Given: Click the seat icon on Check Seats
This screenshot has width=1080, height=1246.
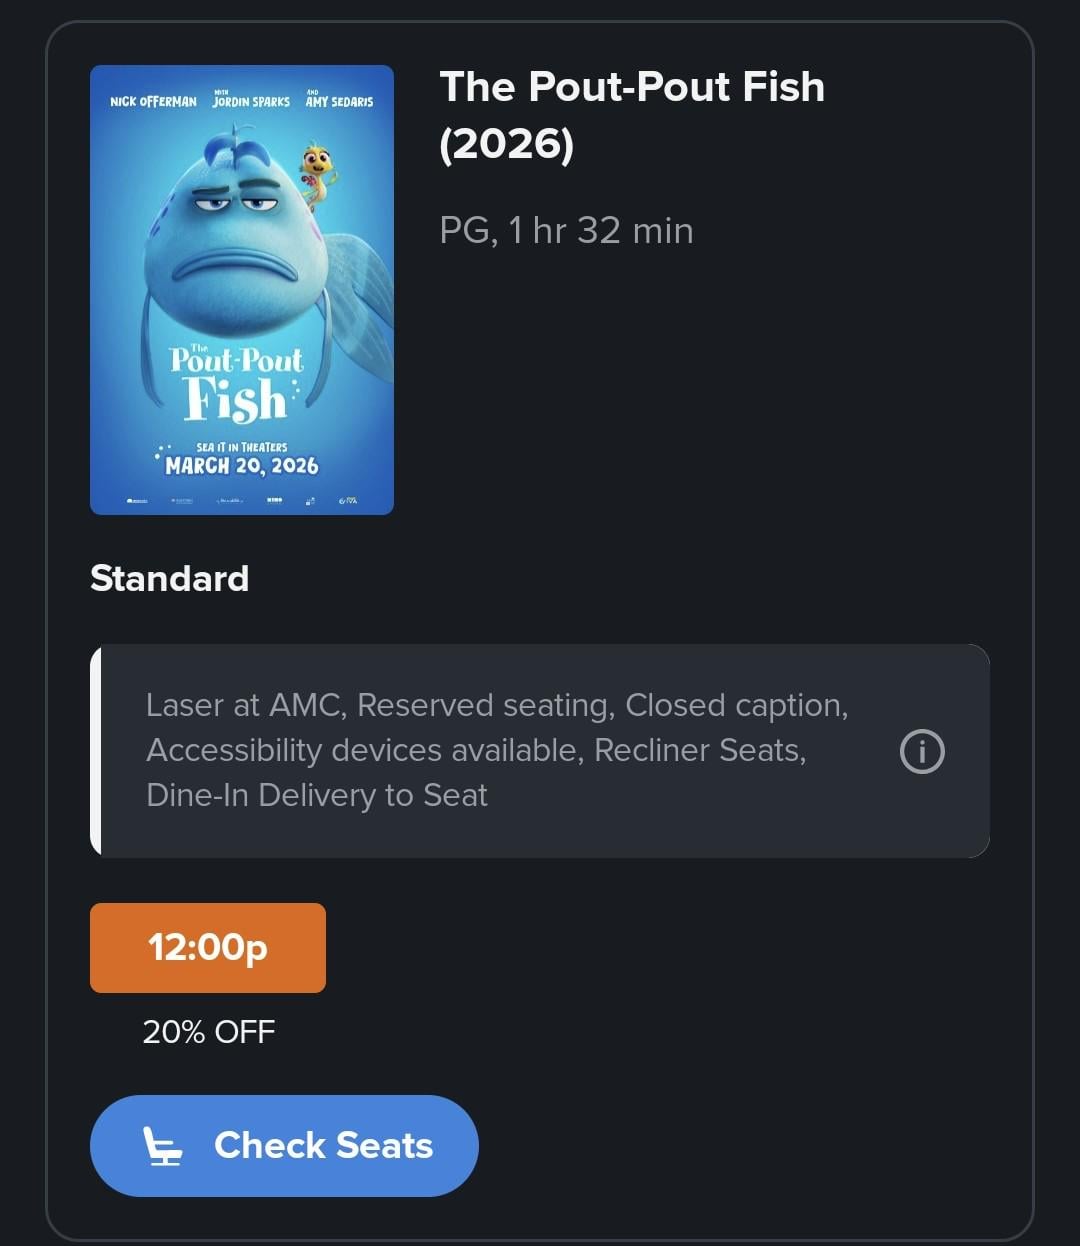Looking at the screenshot, I should (x=163, y=1146).
